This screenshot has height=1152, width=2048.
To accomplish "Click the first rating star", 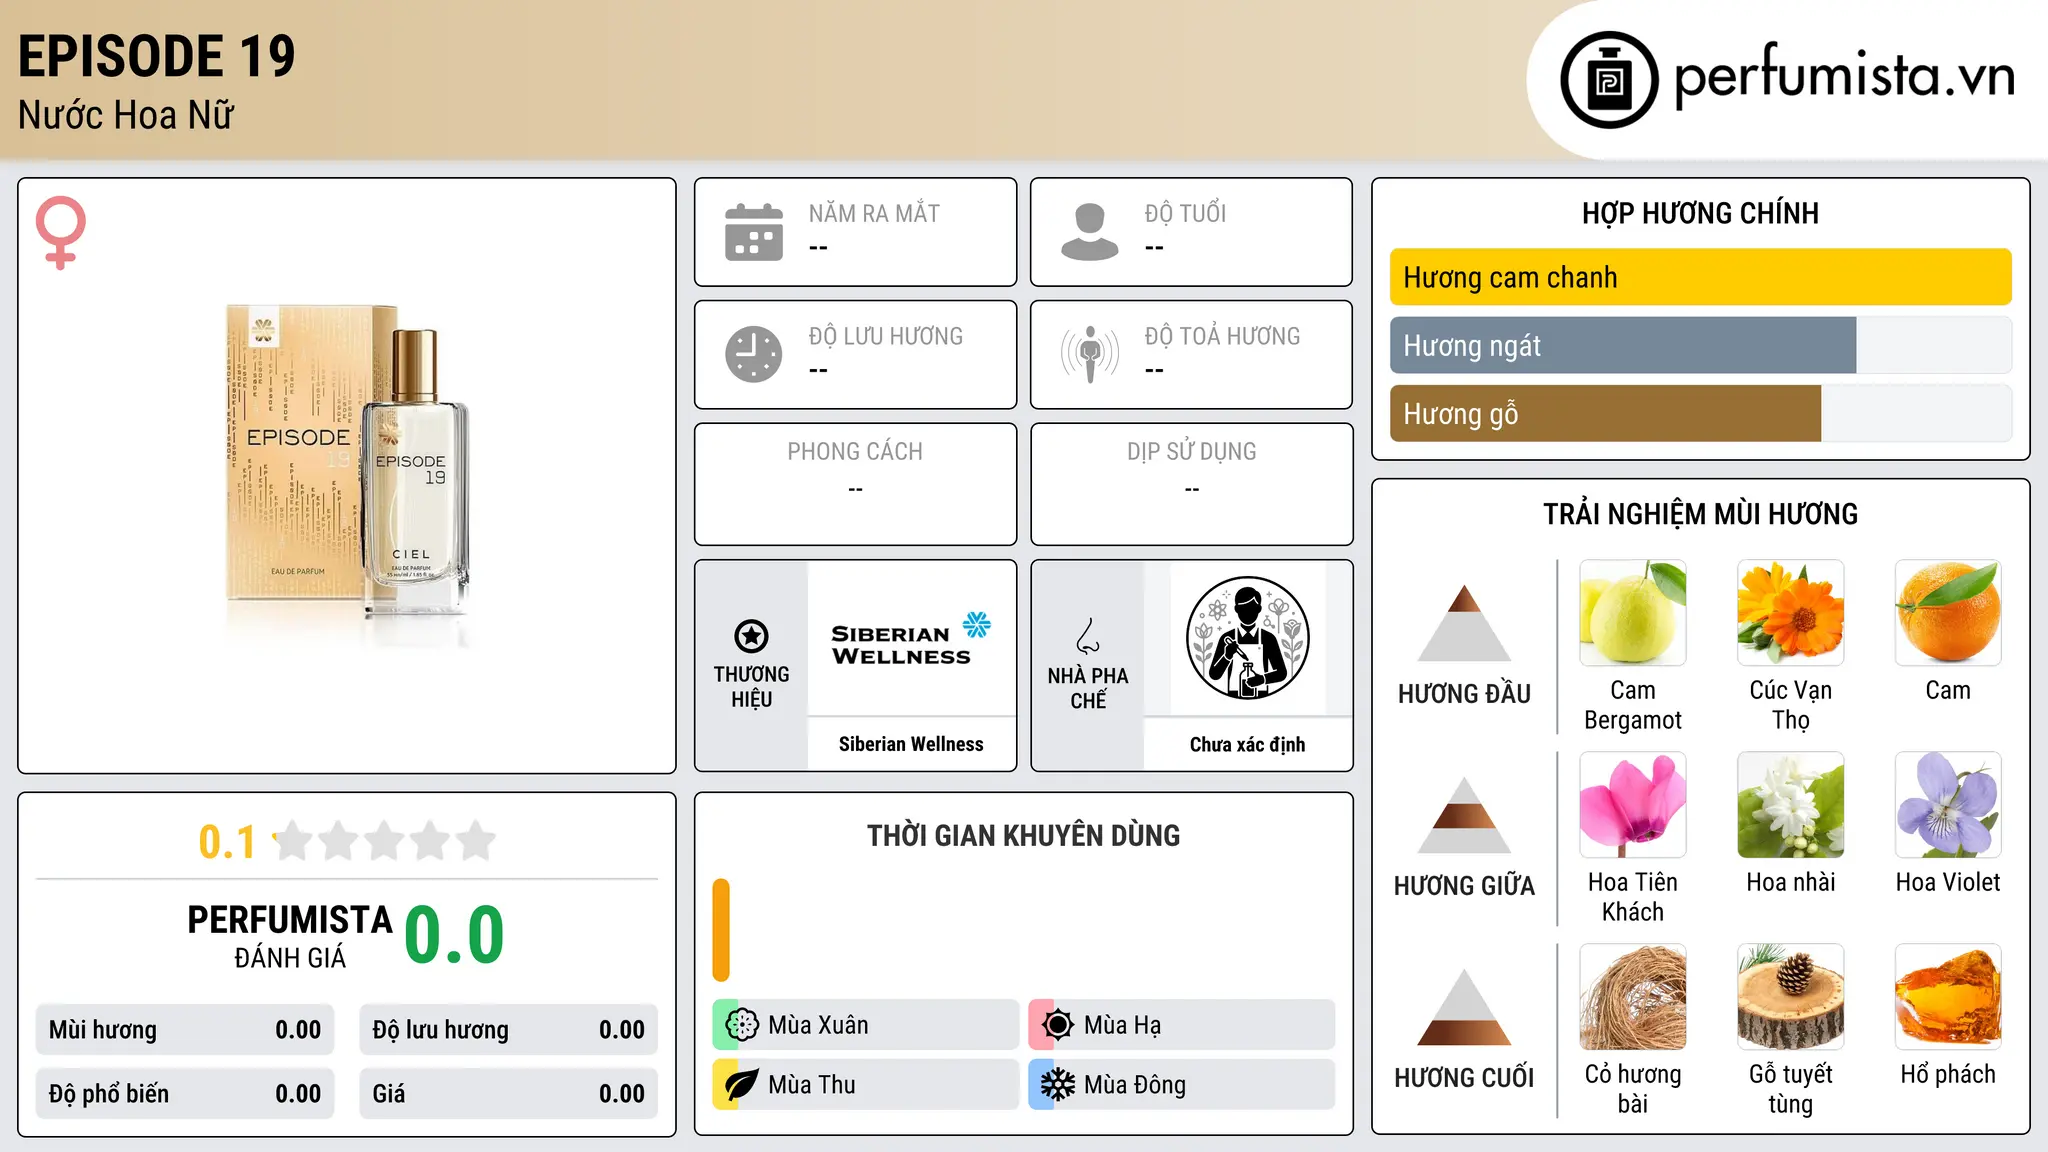I will (x=293, y=841).
